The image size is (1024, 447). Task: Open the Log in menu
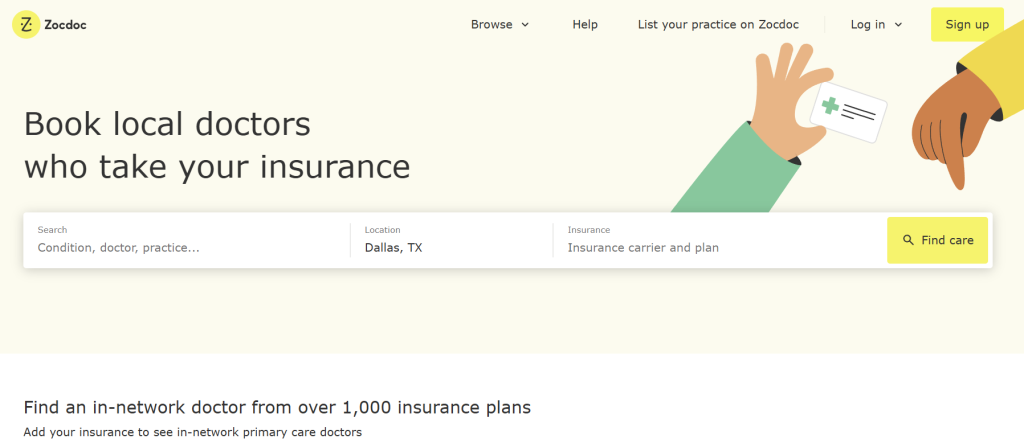point(868,25)
